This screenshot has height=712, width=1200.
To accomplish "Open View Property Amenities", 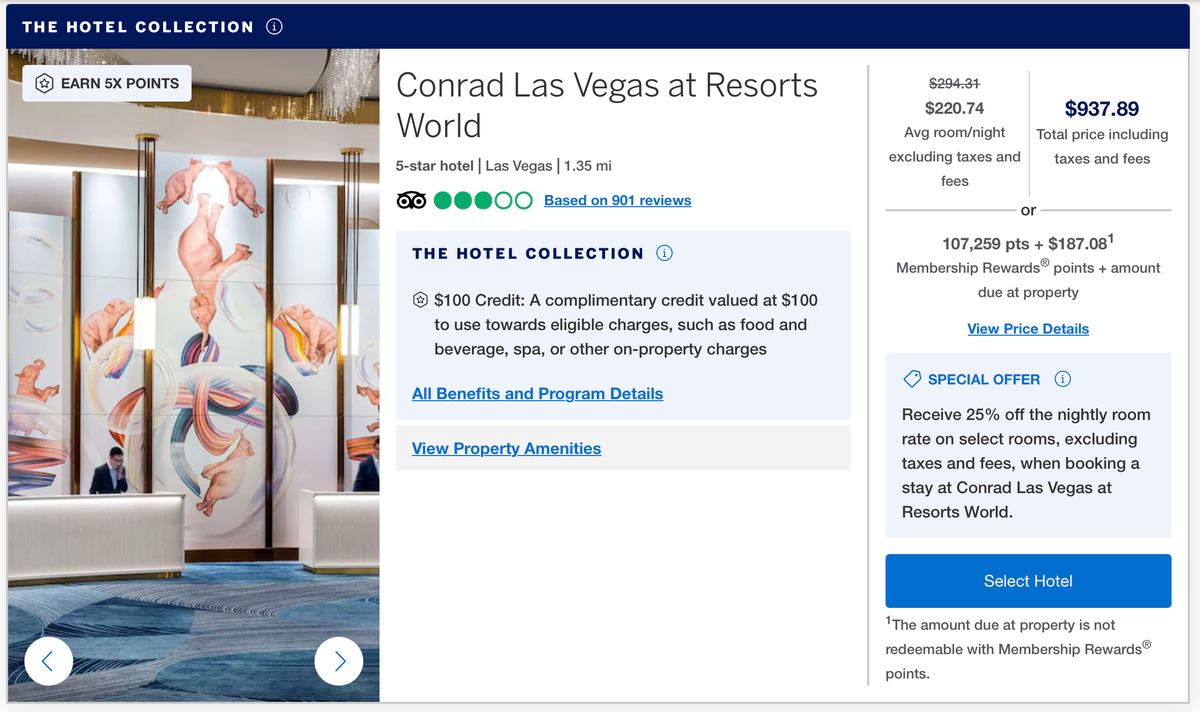I will (506, 448).
